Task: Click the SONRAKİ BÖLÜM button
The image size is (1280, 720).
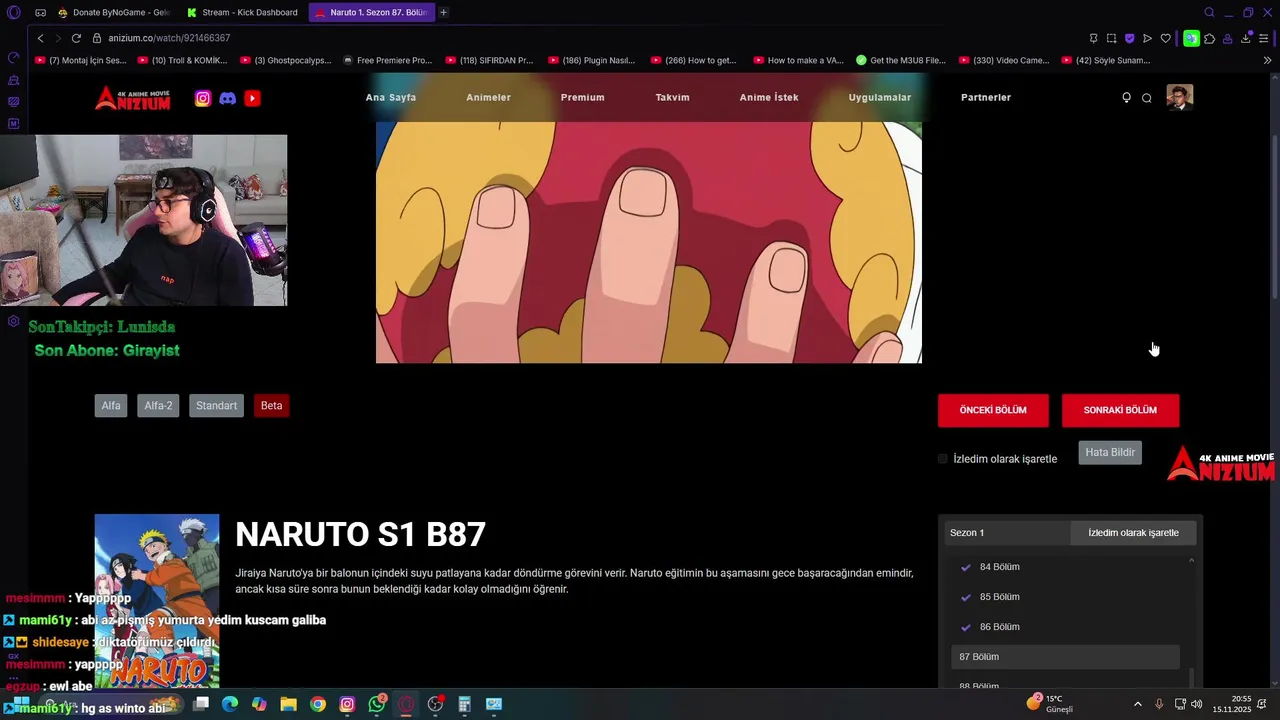Action: (1120, 410)
